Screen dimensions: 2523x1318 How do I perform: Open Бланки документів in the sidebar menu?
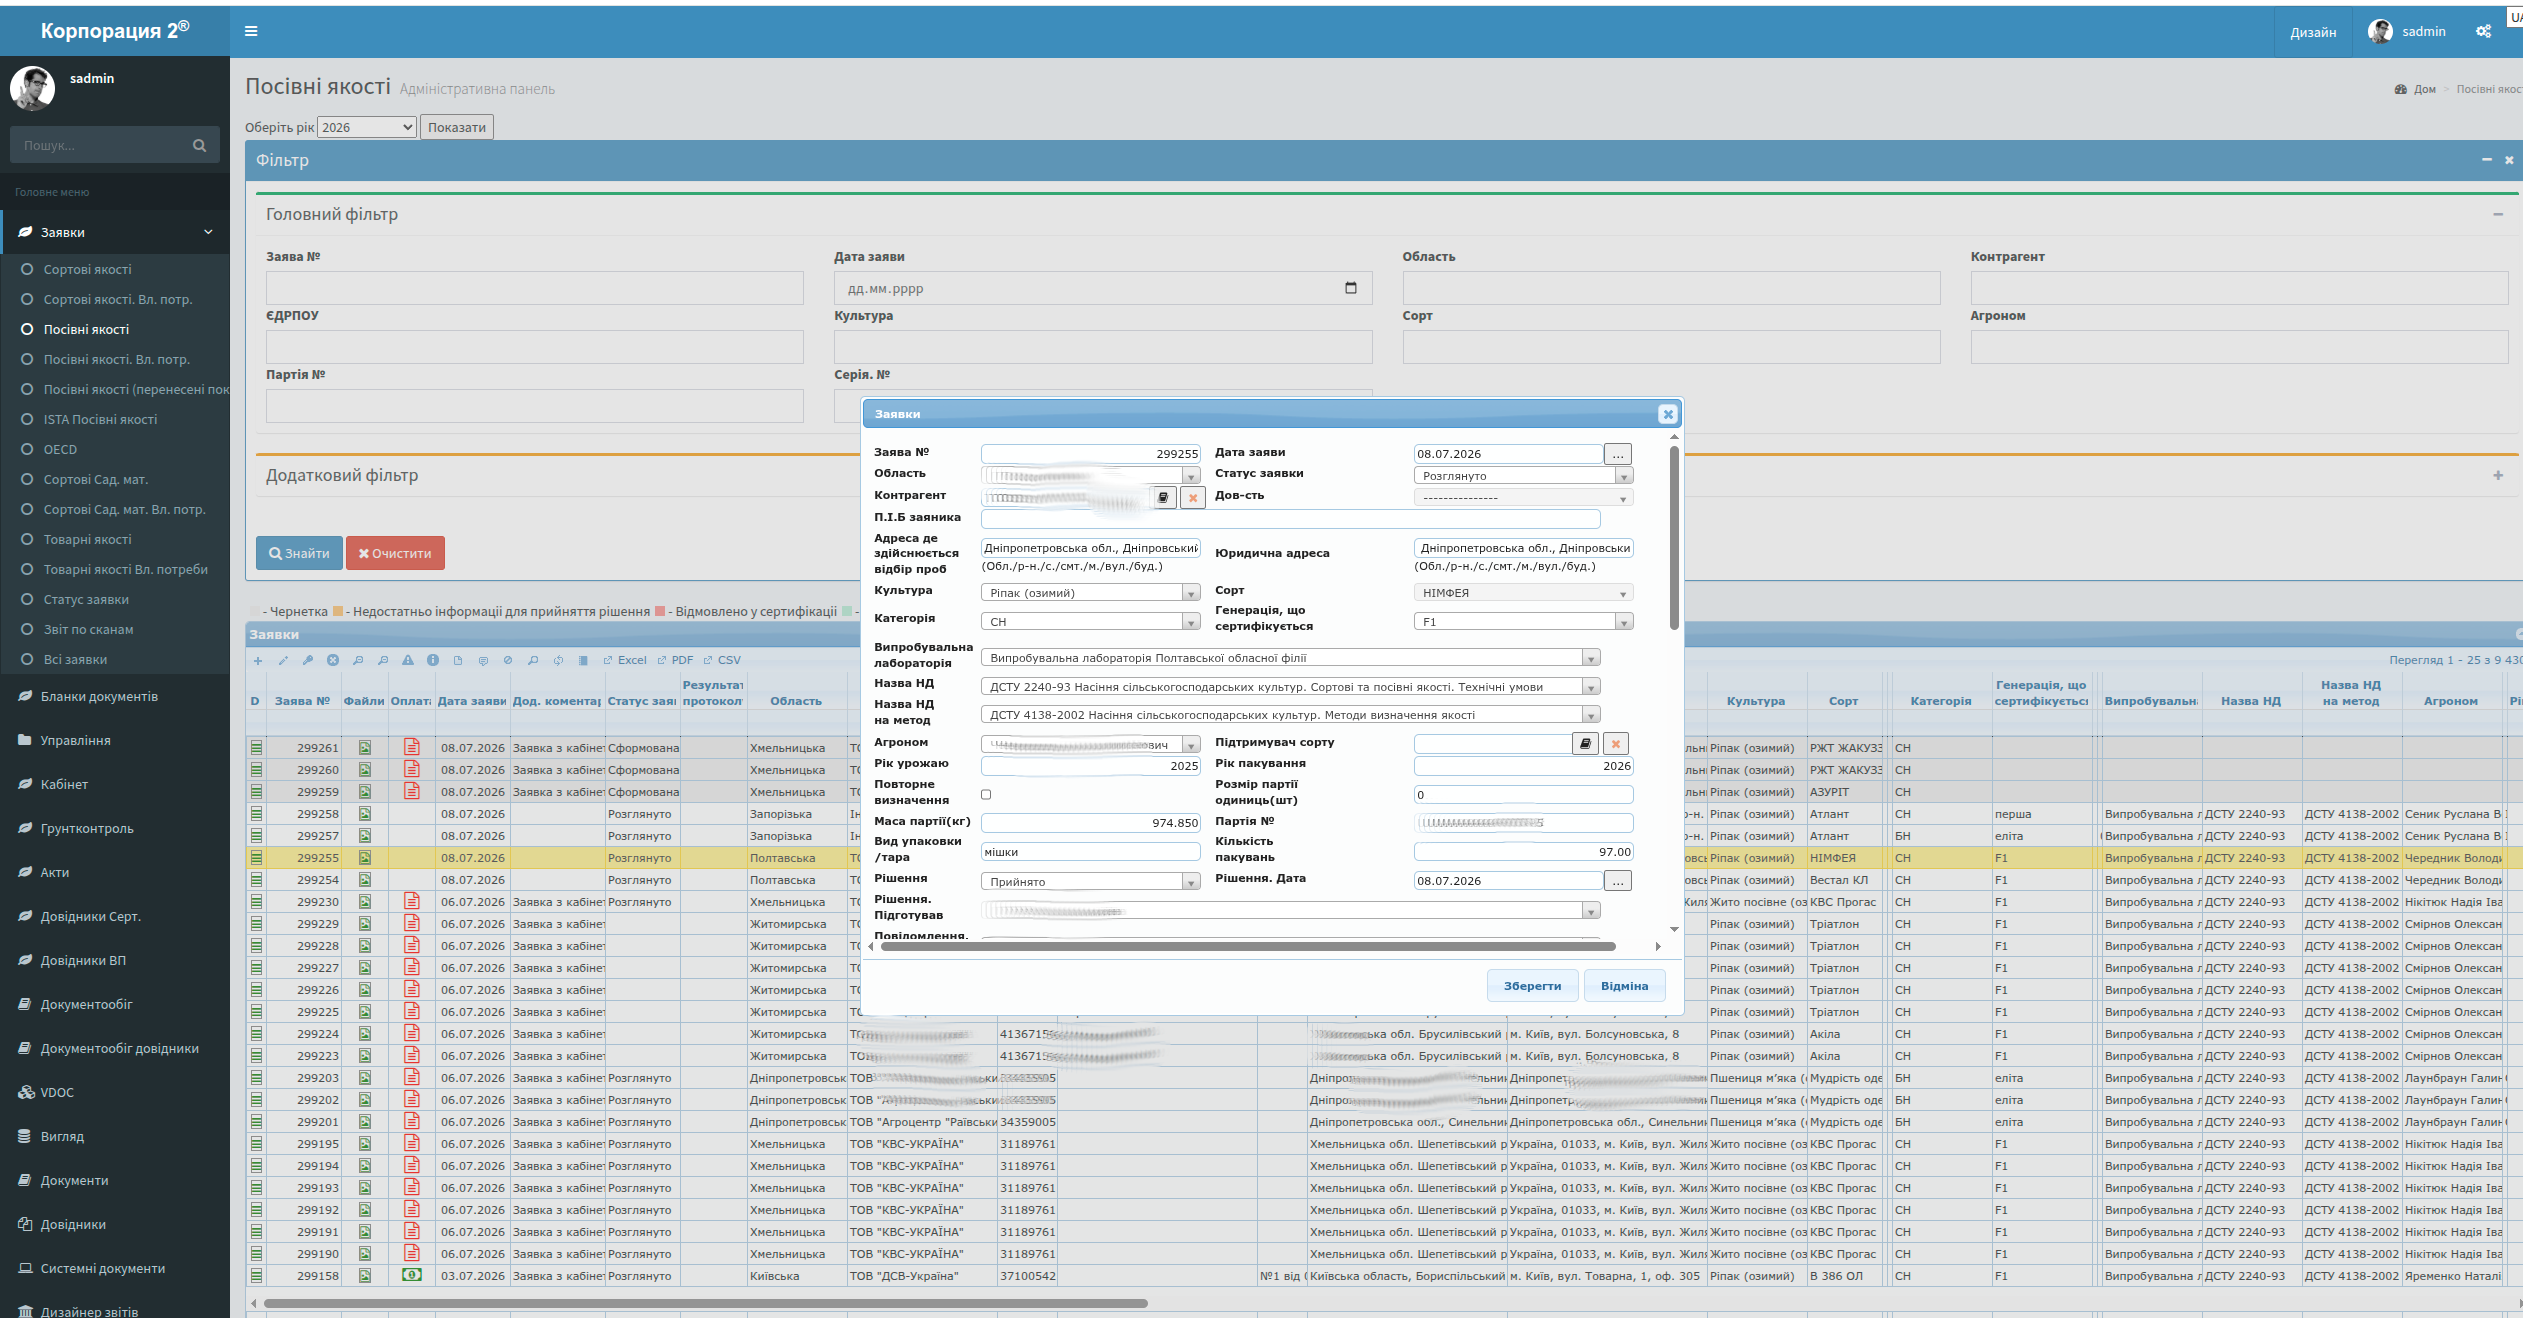[99, 696]
